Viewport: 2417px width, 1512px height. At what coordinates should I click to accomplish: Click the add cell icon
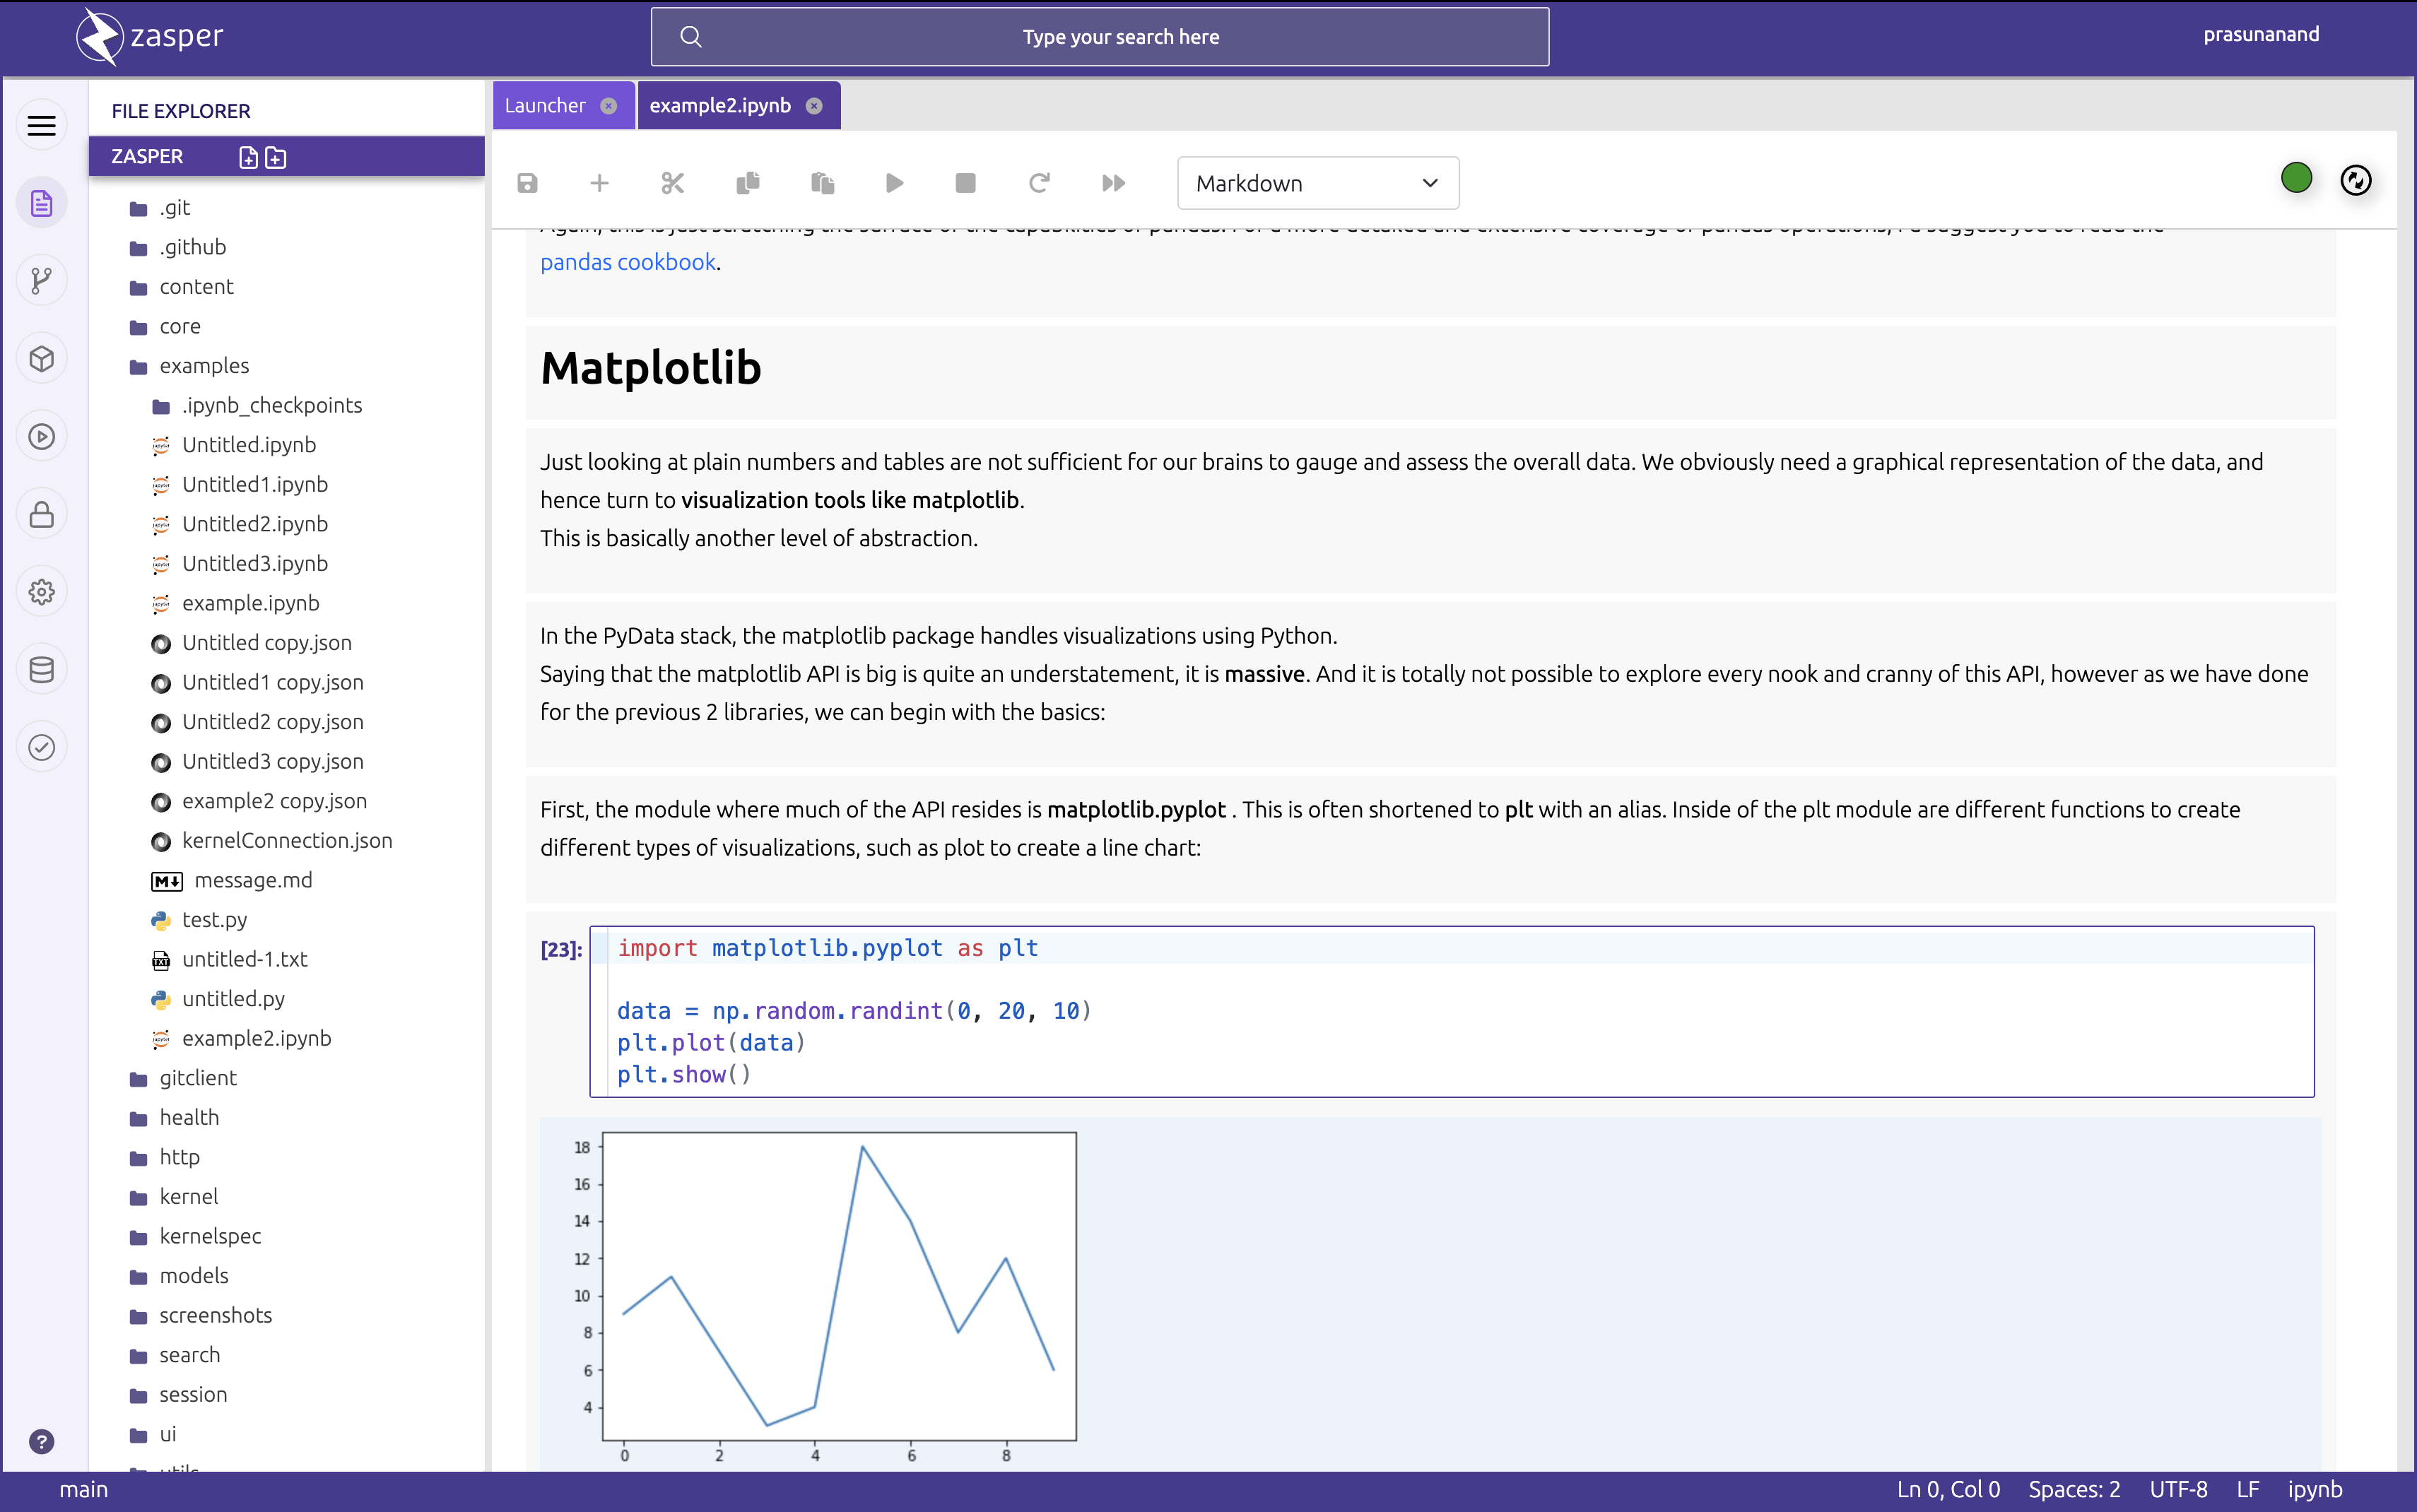point(599,183)
